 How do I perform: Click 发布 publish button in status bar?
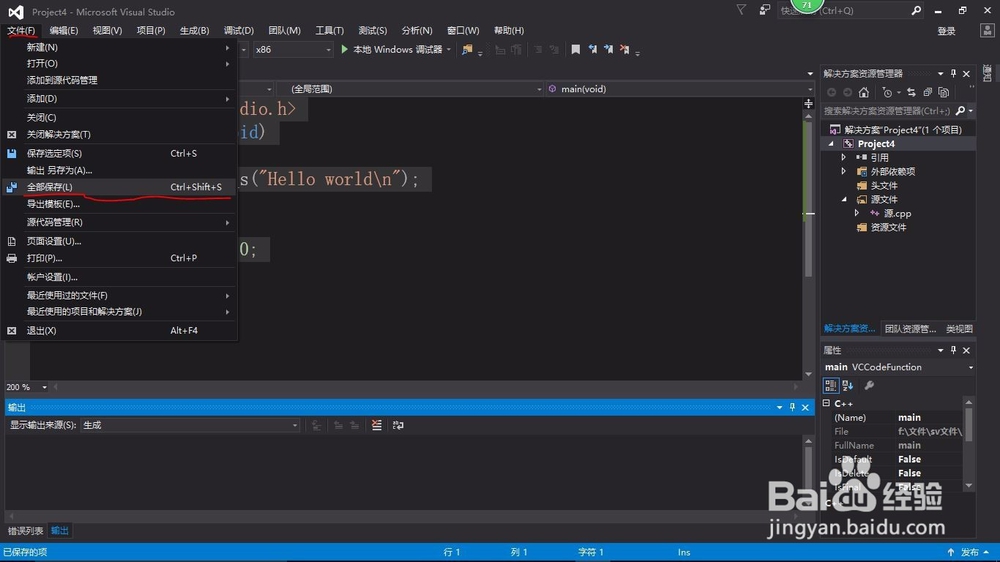tap(969, 552)
